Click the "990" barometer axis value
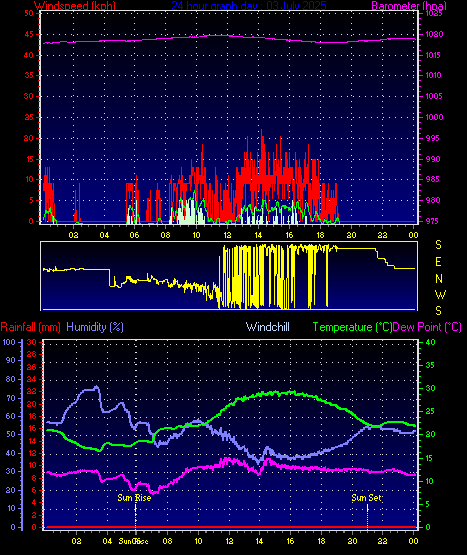467x555 pixels. (x=433, y=159)
